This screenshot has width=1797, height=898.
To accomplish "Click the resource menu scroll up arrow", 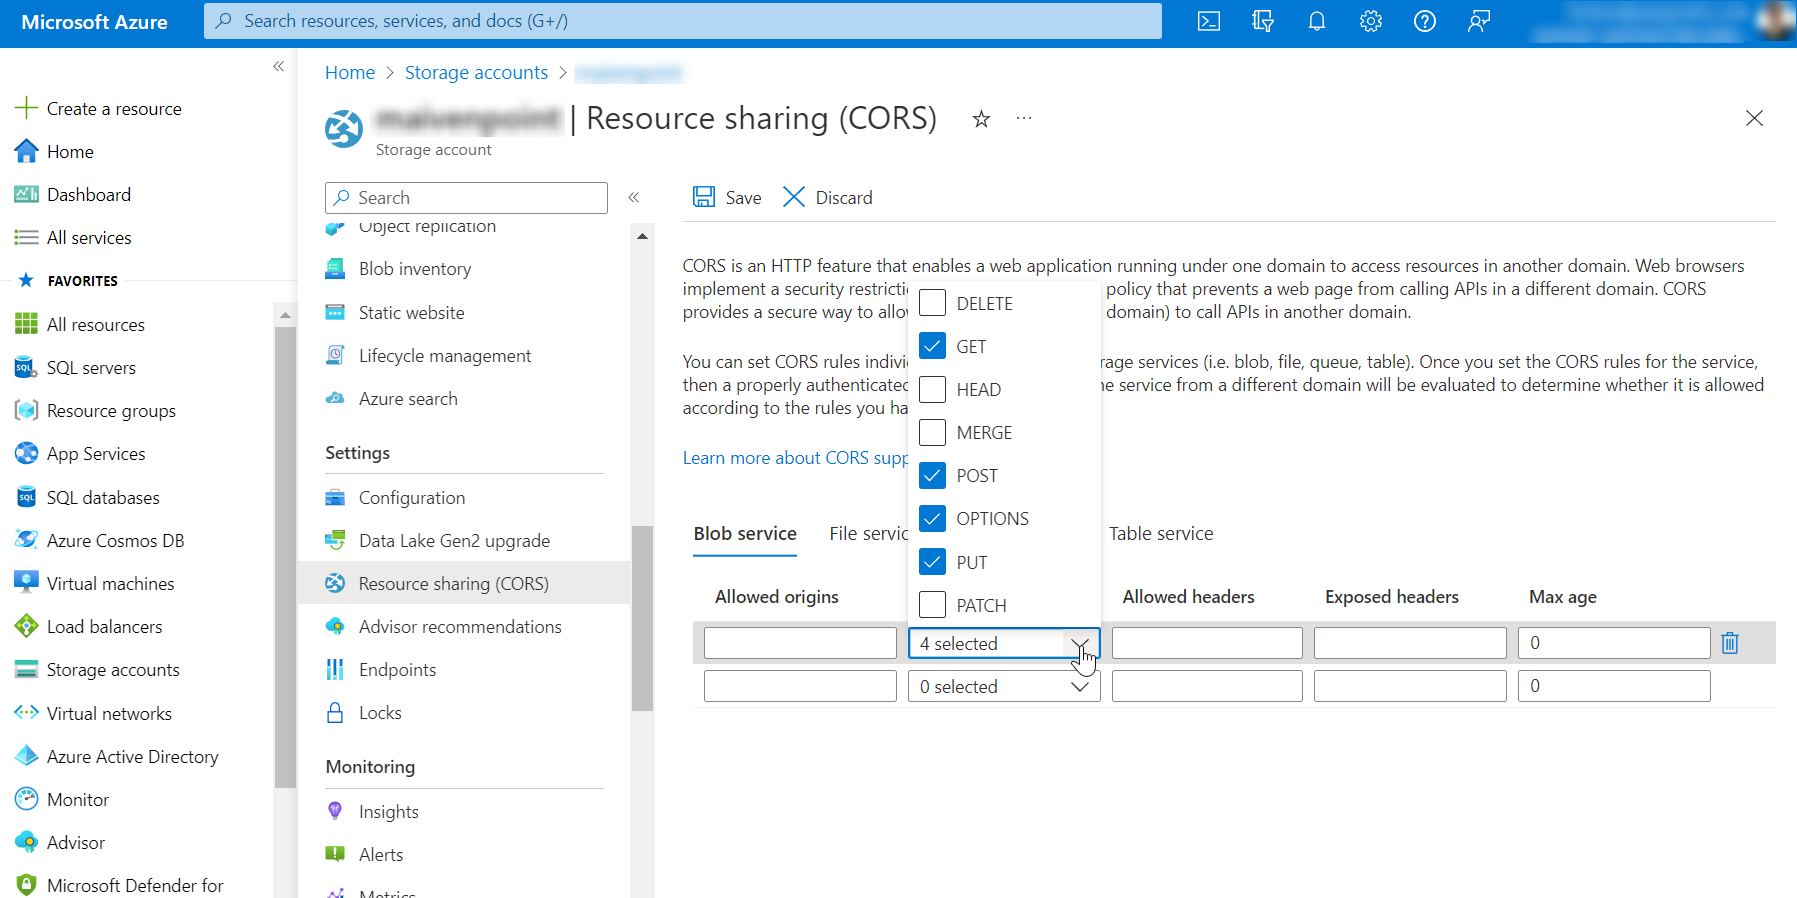I will click(642, 236).
